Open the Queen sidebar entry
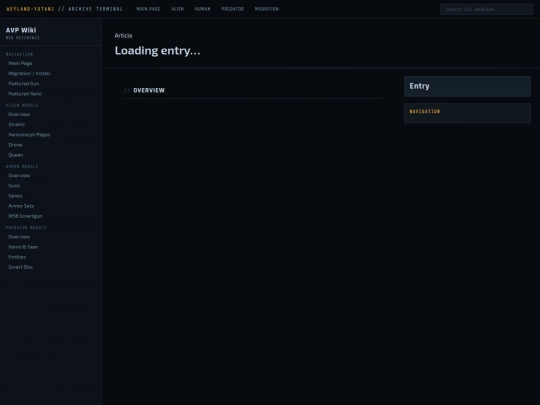Image resolution: width=540 pixels, height=405 pixels. click(x=16, y=155)
